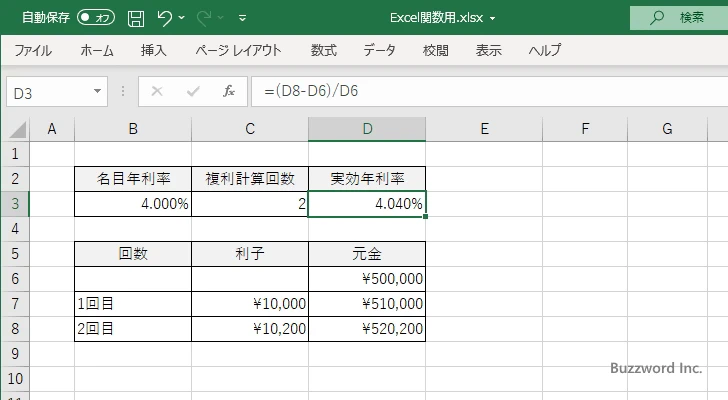The image size is (728, 400).
Task: Open the Redo history dropdown arrow
Action: (x=221, y=18)
